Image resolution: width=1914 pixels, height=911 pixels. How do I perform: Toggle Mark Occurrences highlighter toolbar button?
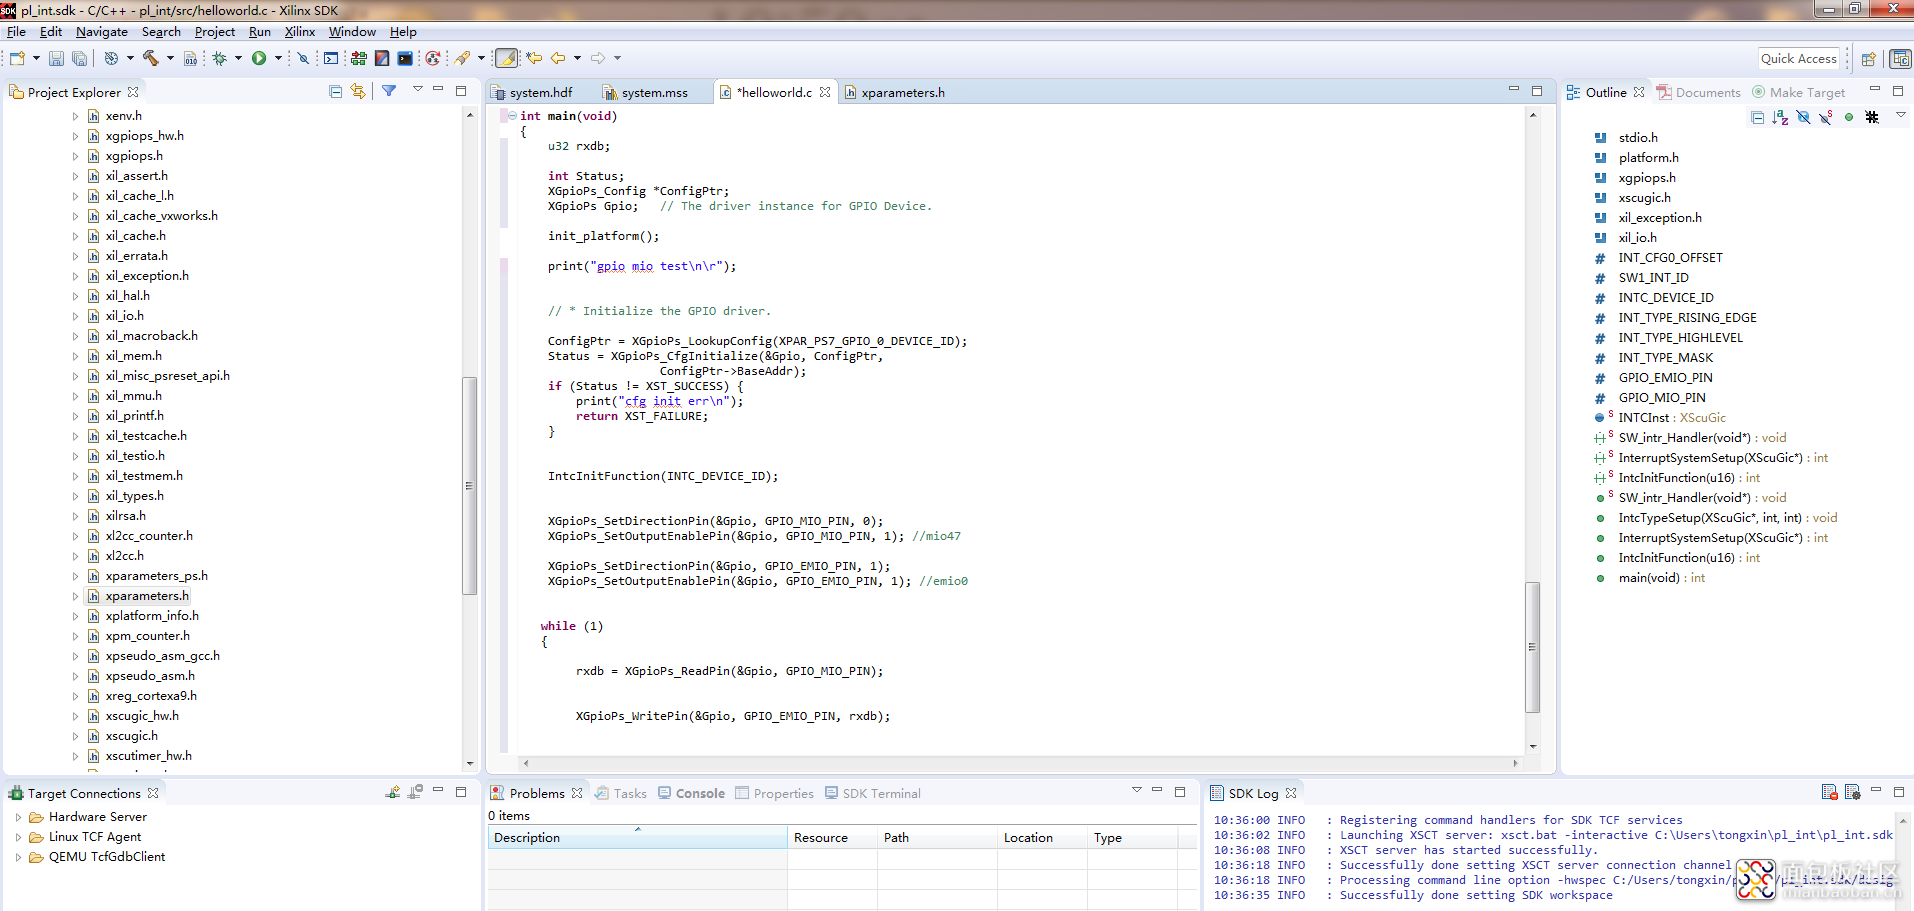[507, 59]
